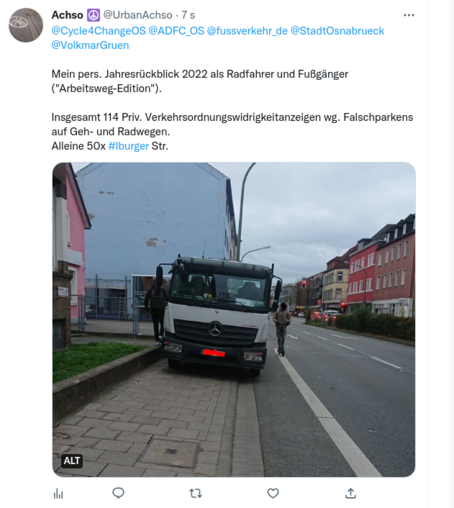The height and width of the screenshot is (508, 454).
Task: Open the @StadtOsnabrueck mention
Action: pos(337,31)
